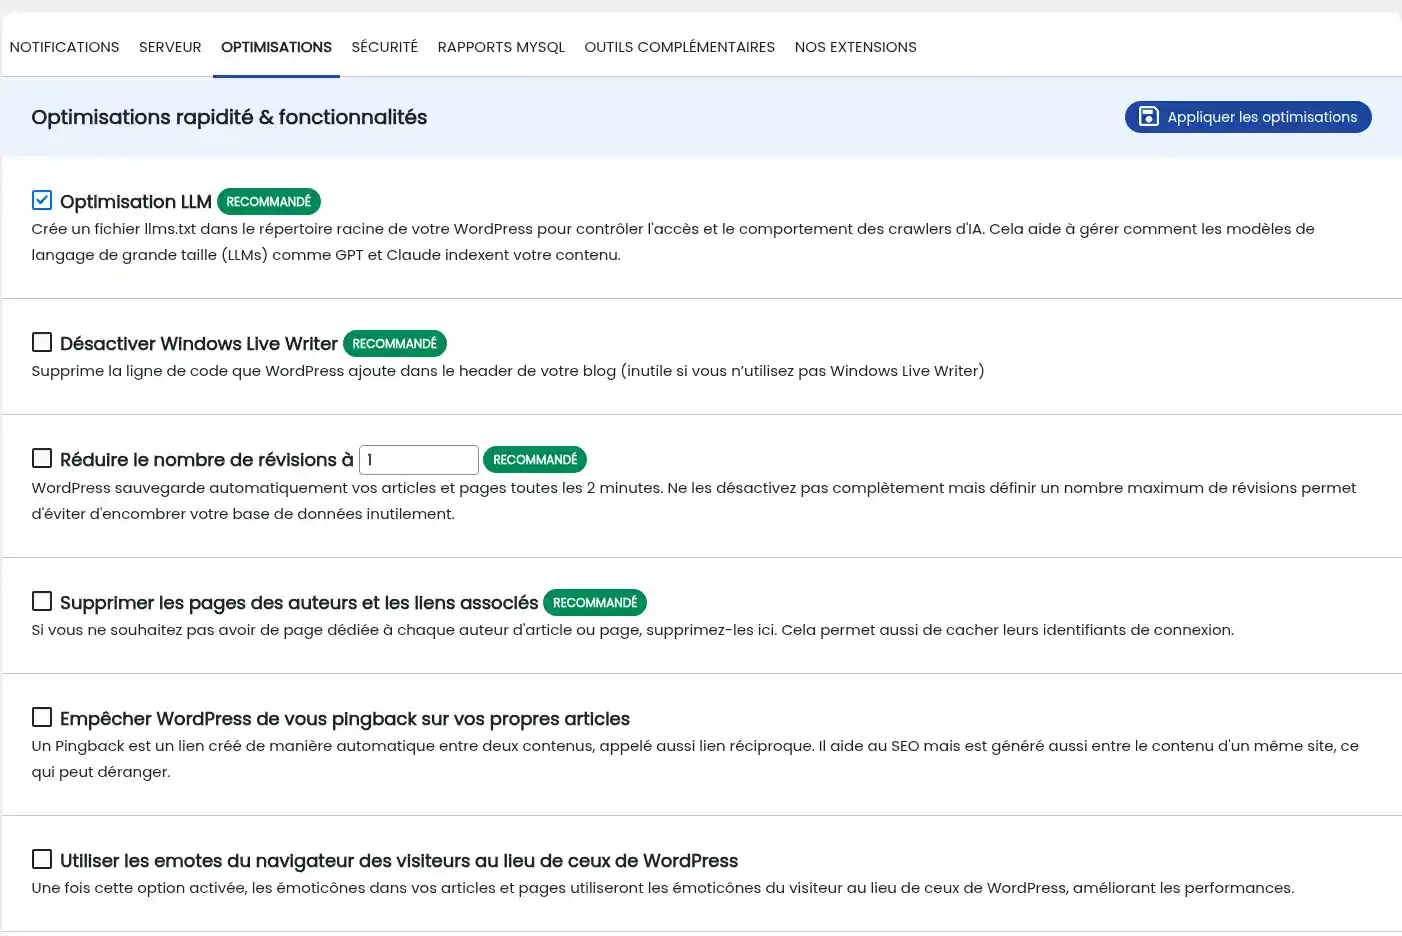Click Utiliser les emotes du navigateur label
Screen dimensions: 1402x936
tap(399, 861)
